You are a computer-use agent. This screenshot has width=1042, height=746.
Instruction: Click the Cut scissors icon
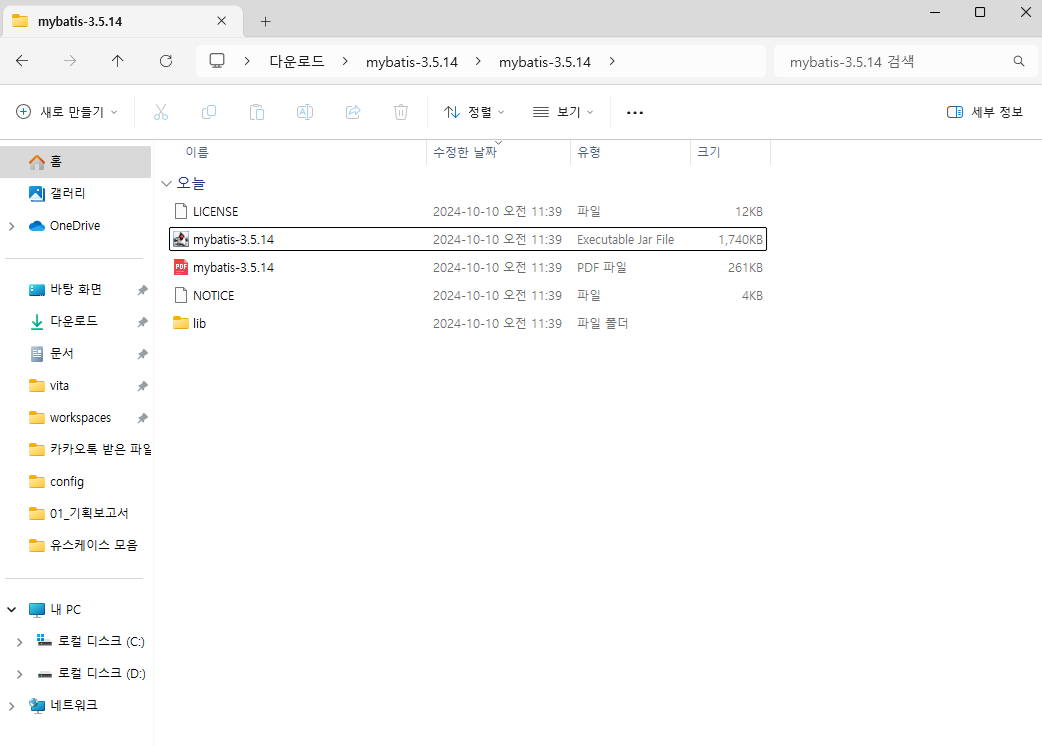(161, 112)
